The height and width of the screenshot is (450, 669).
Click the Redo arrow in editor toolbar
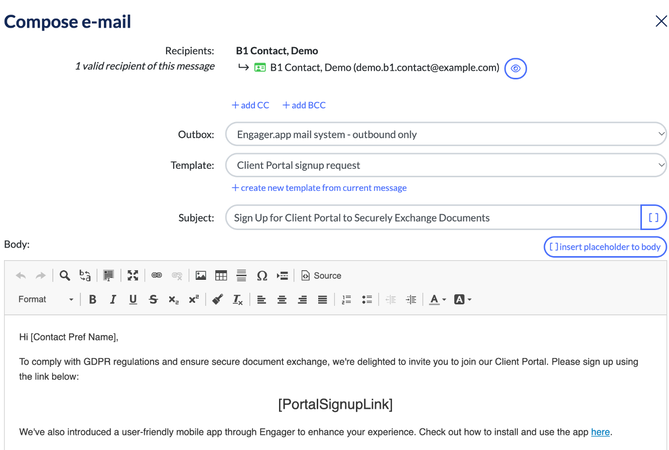(x=41, y=276)
